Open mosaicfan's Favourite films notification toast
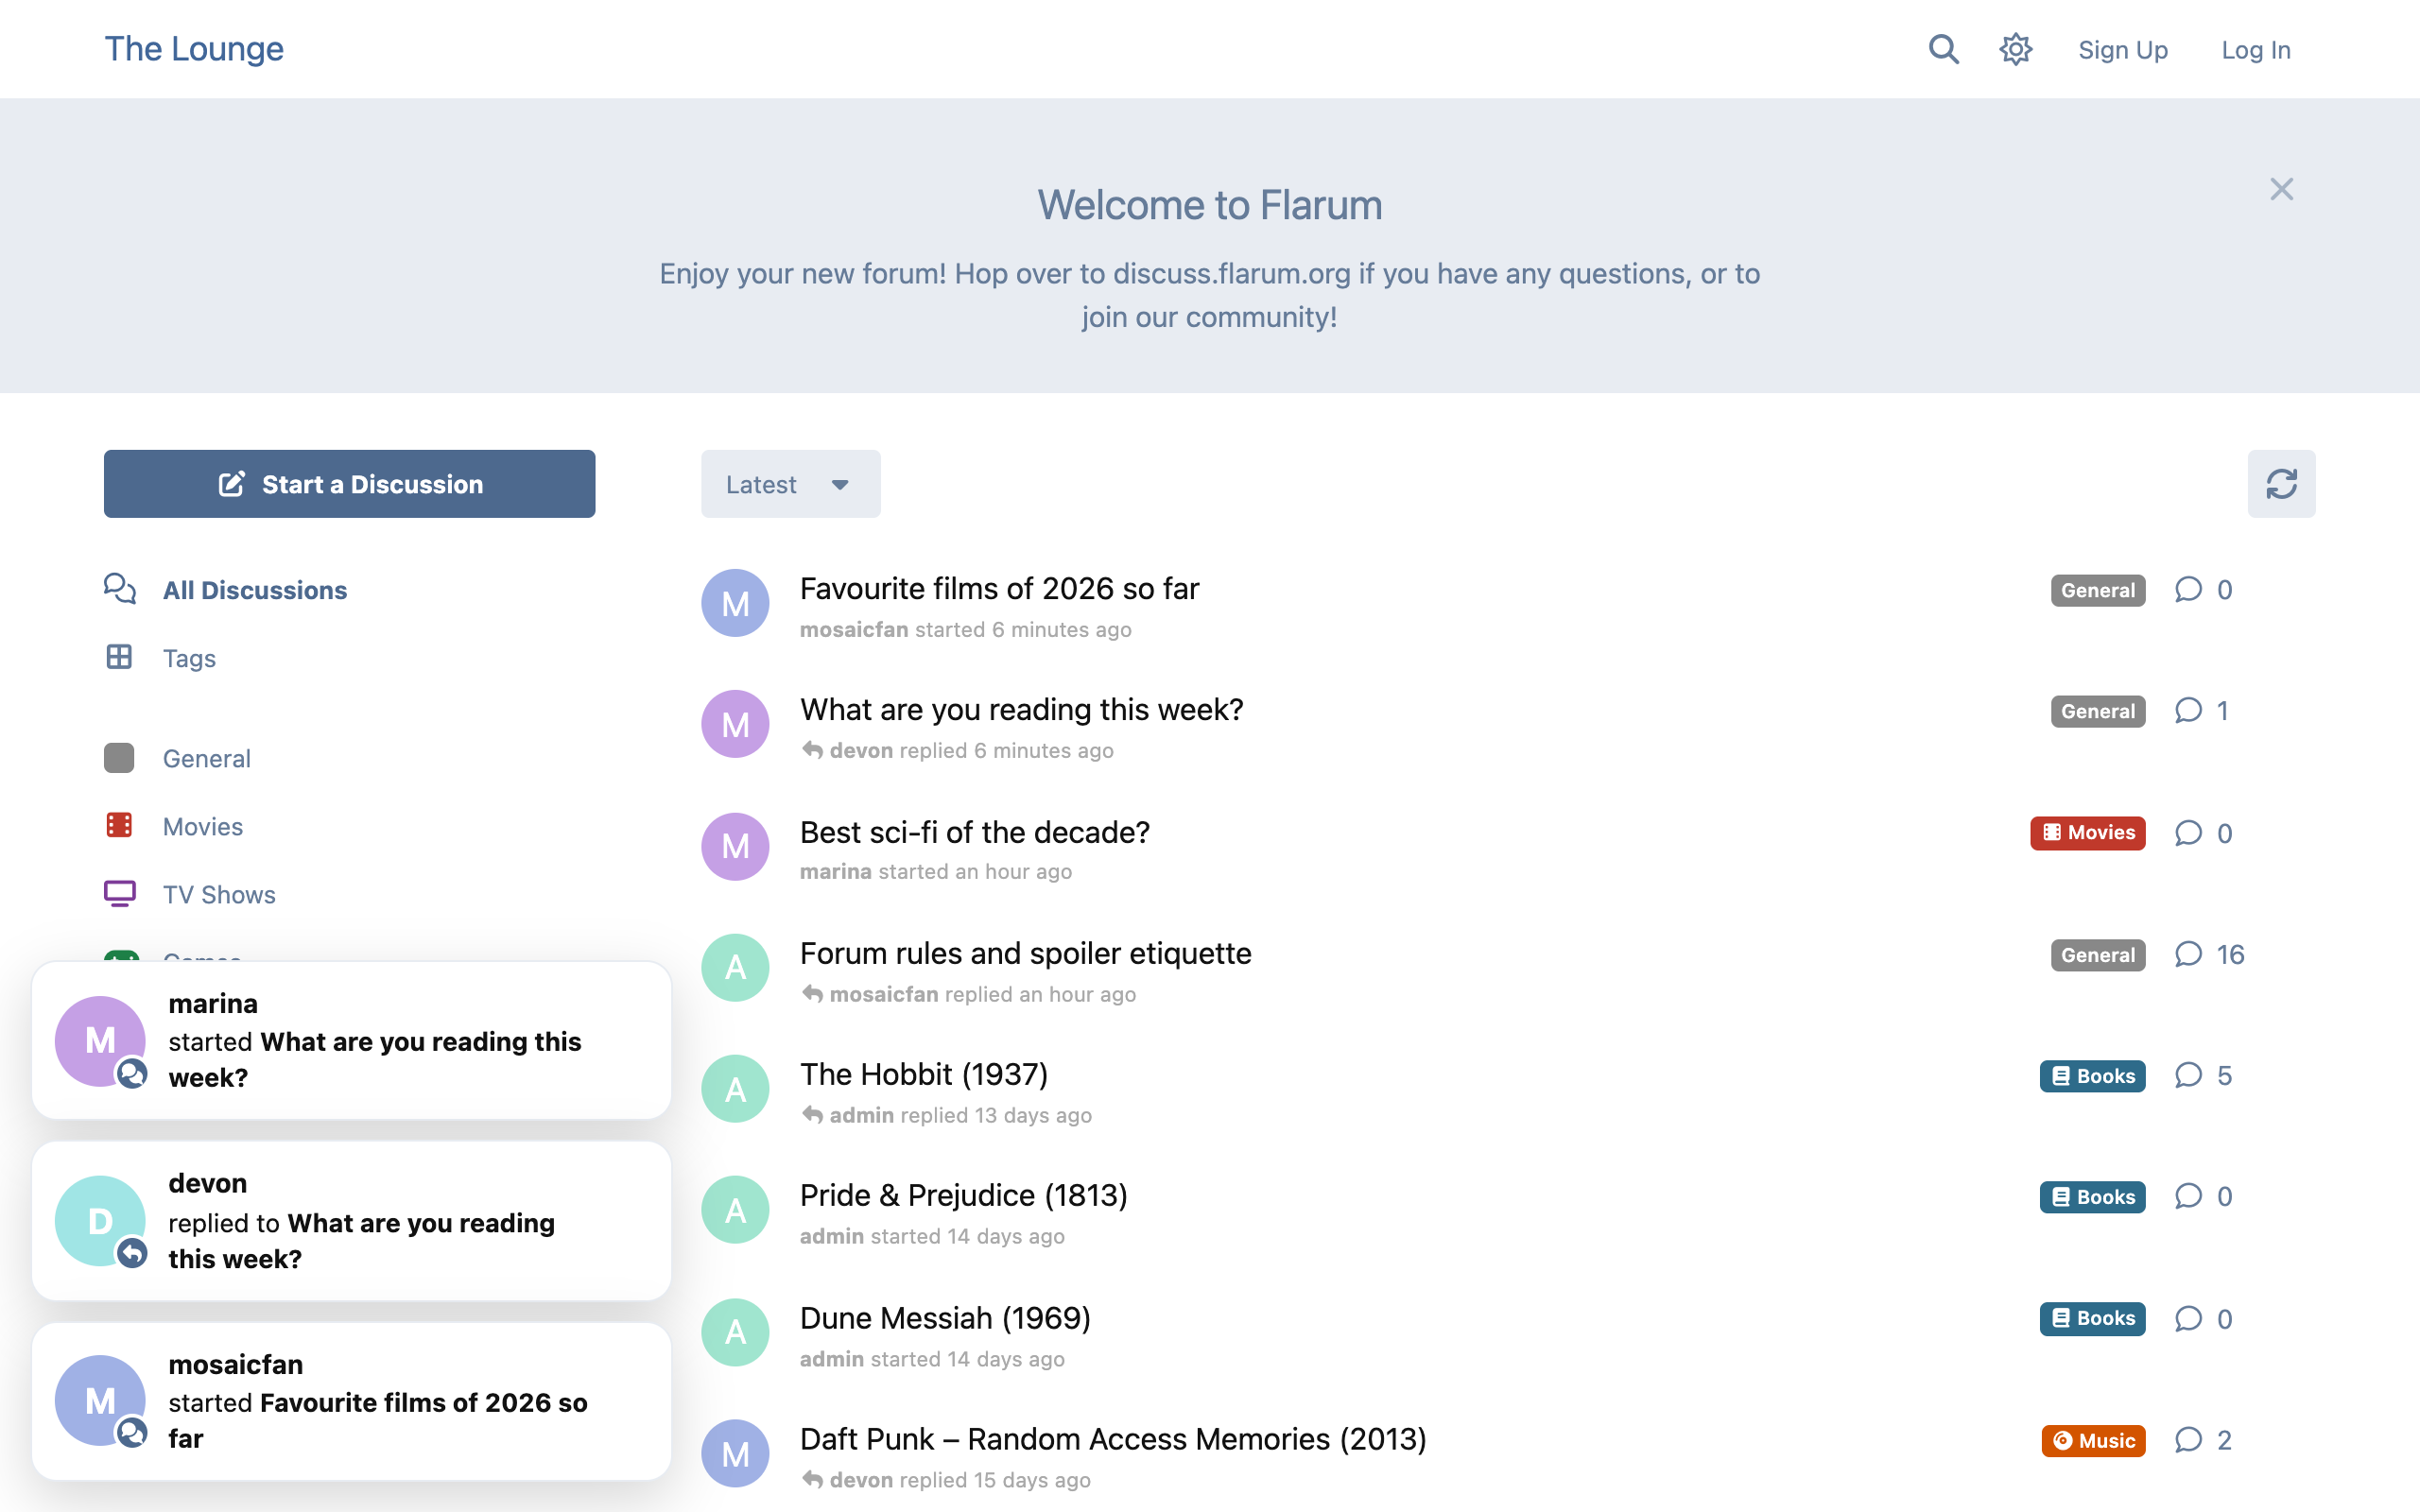Screen dimensions: 2420x1512 (x=351, y=1401)
